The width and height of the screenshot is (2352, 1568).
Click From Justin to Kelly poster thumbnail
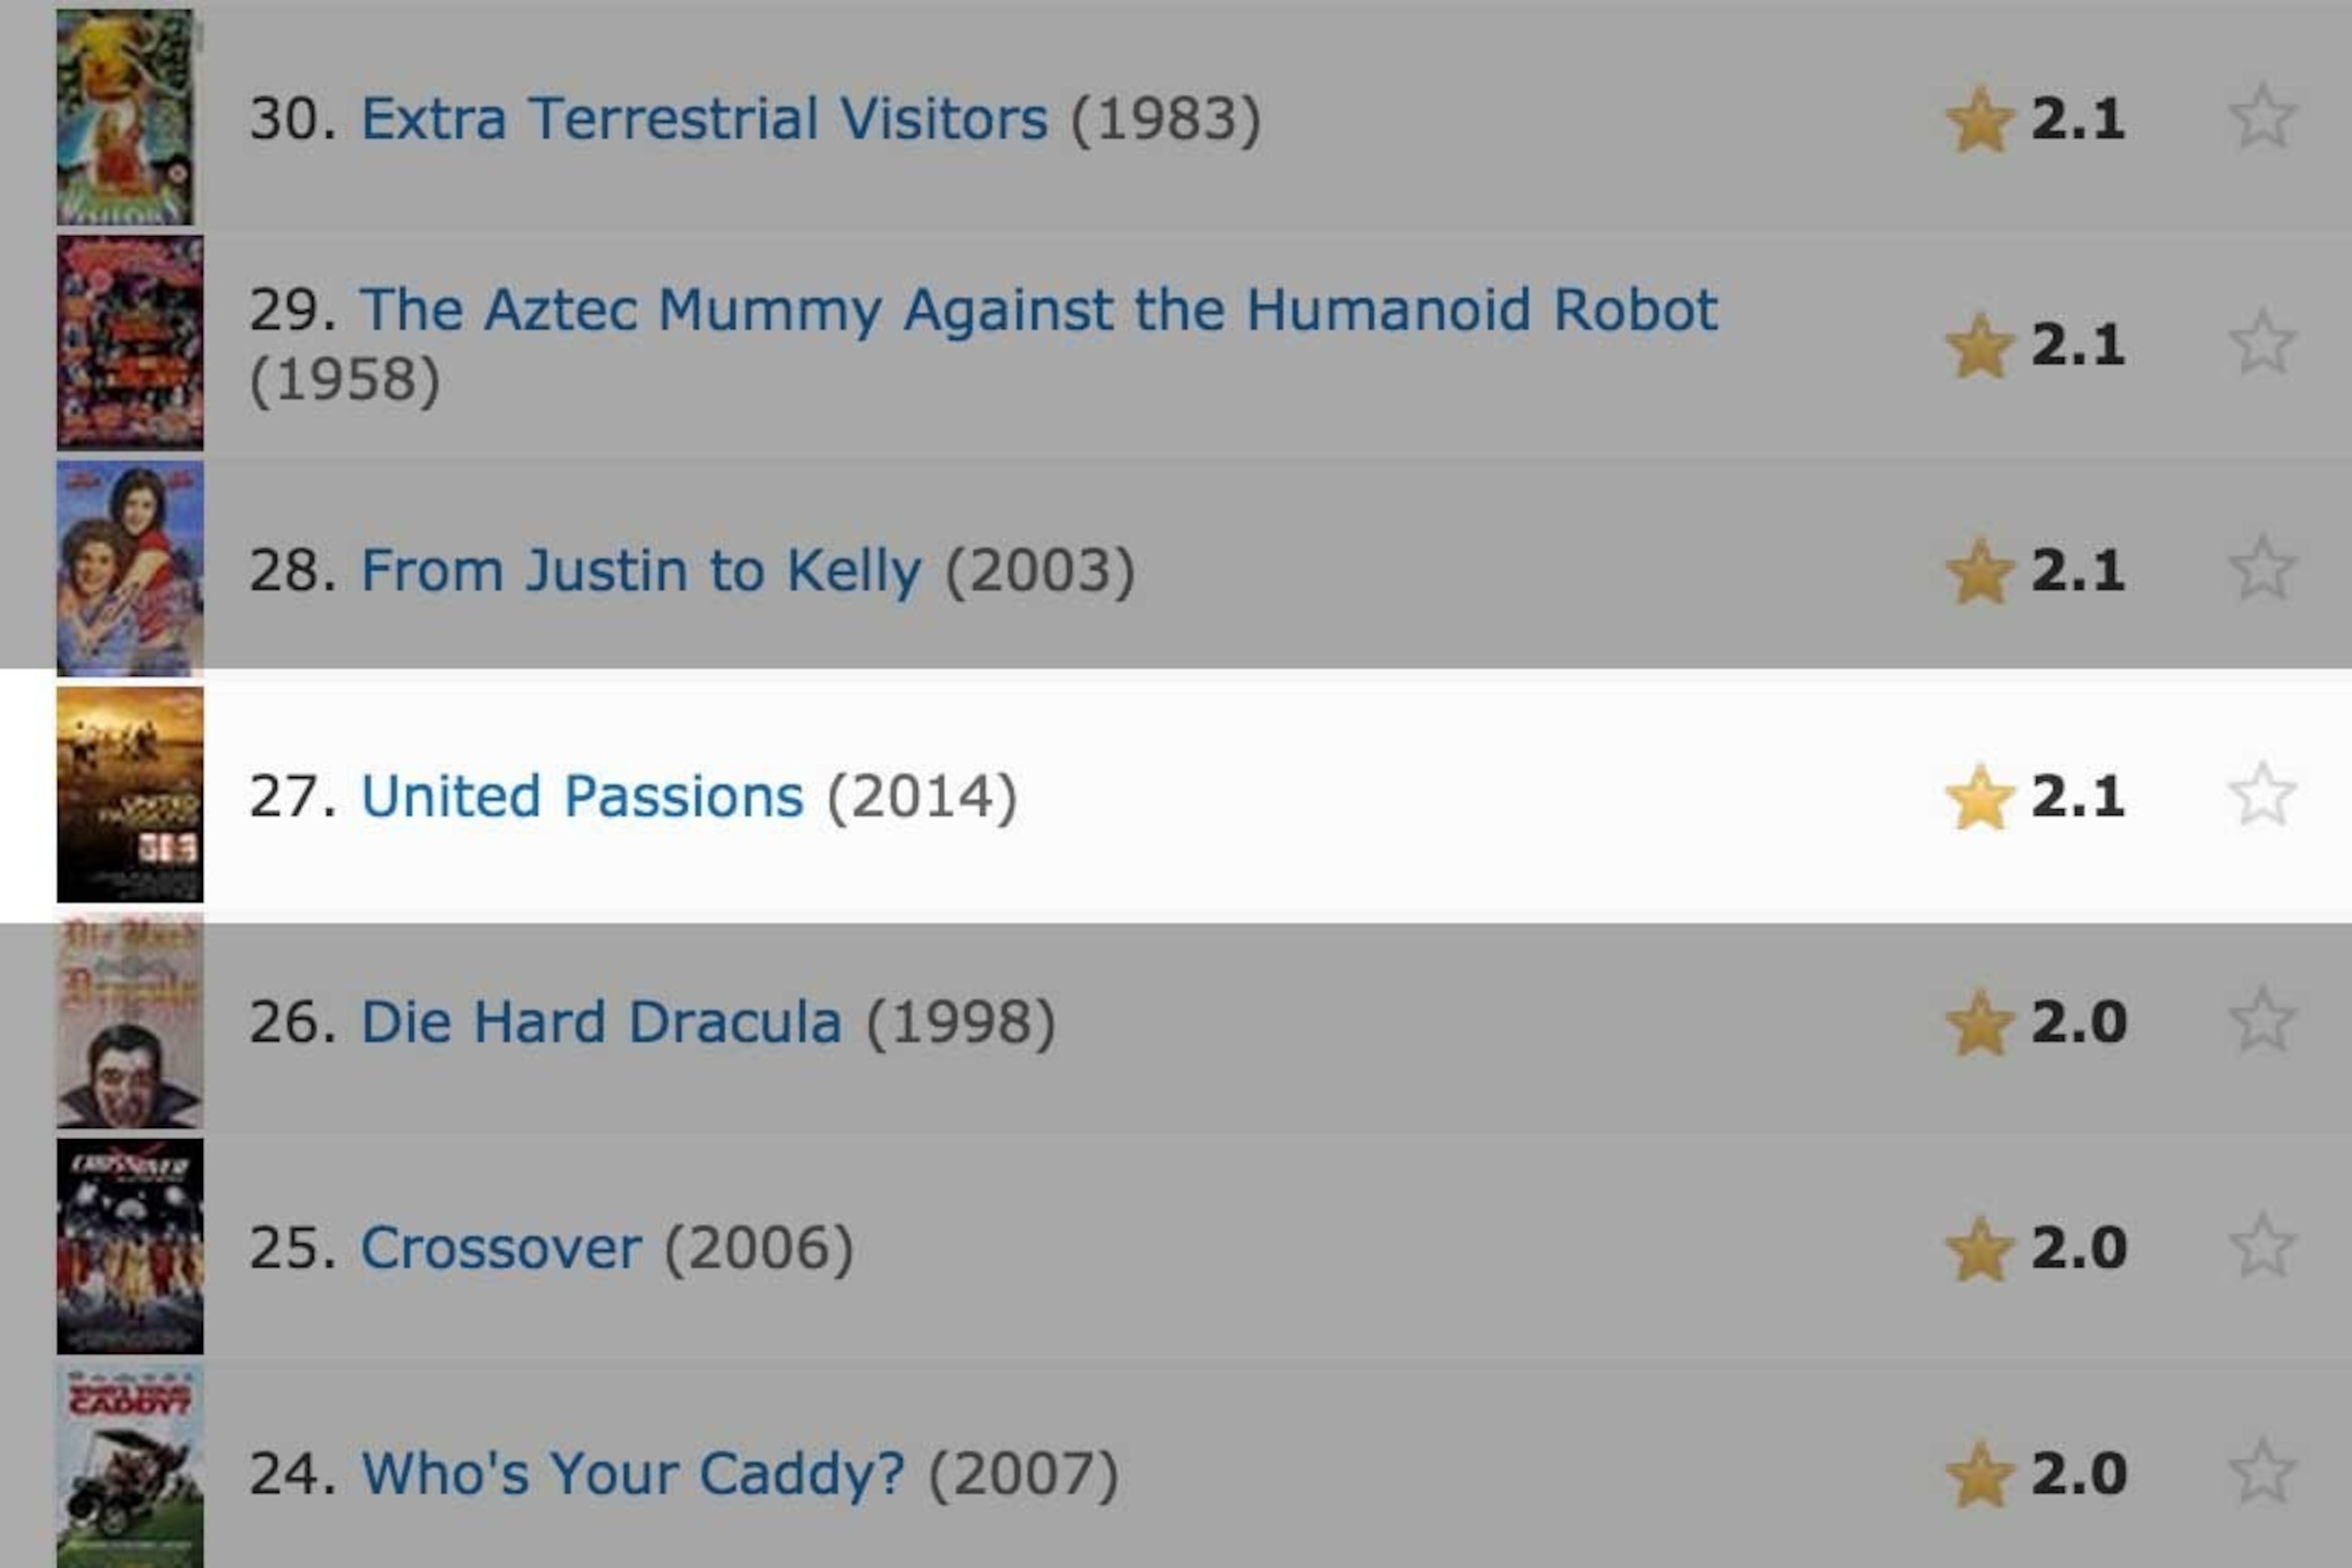pyautogui.click(x=130, y=569)
